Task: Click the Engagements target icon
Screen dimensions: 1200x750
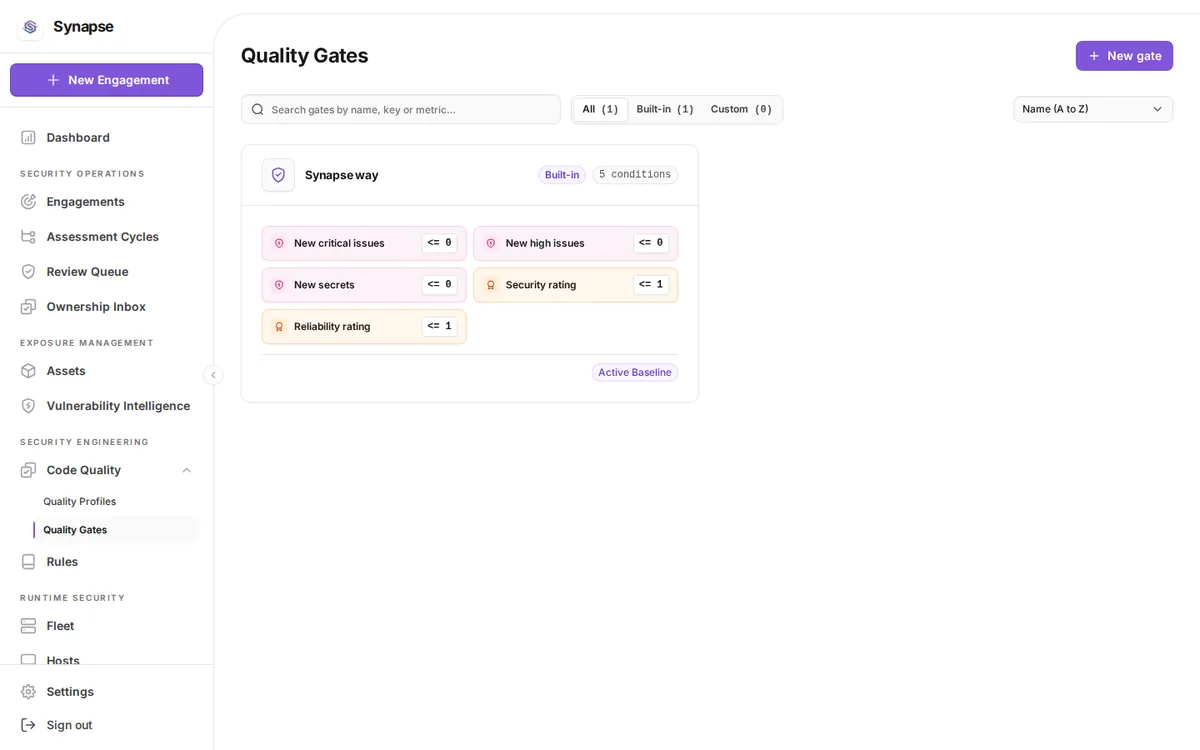Action: coord(28,202)
